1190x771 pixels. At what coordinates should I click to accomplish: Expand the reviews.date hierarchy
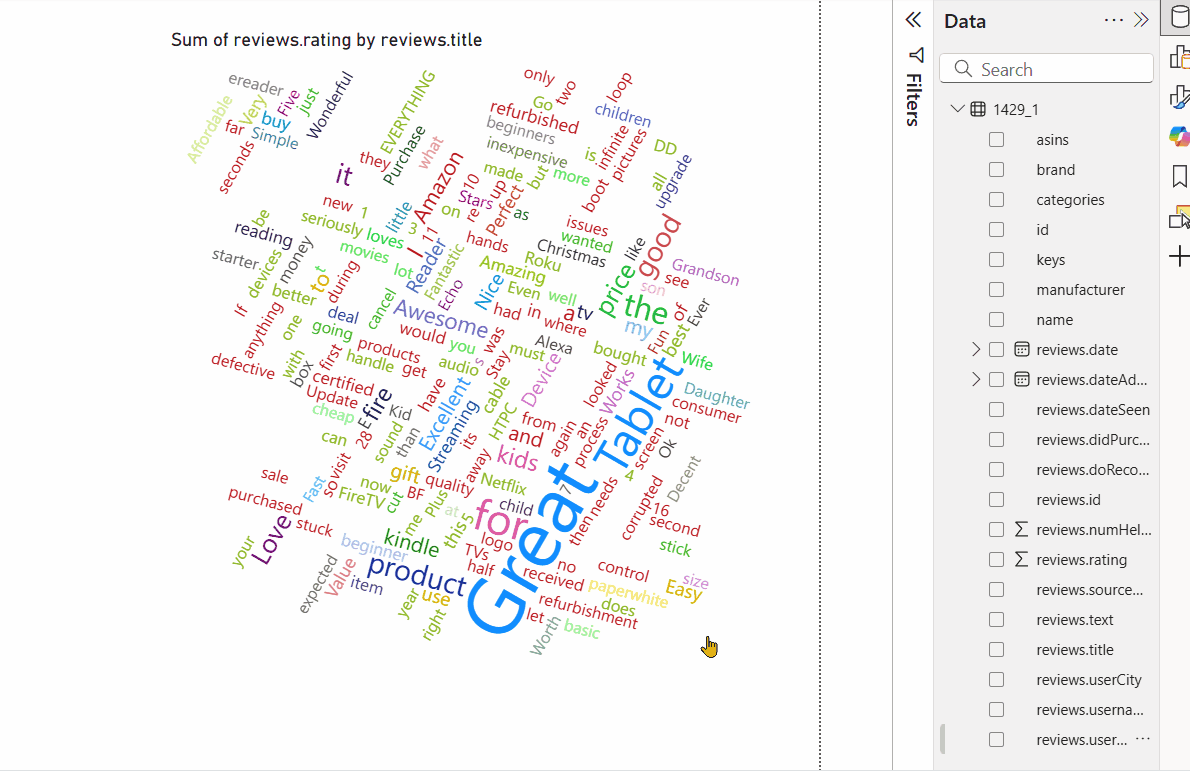click(x=976, y=350)
